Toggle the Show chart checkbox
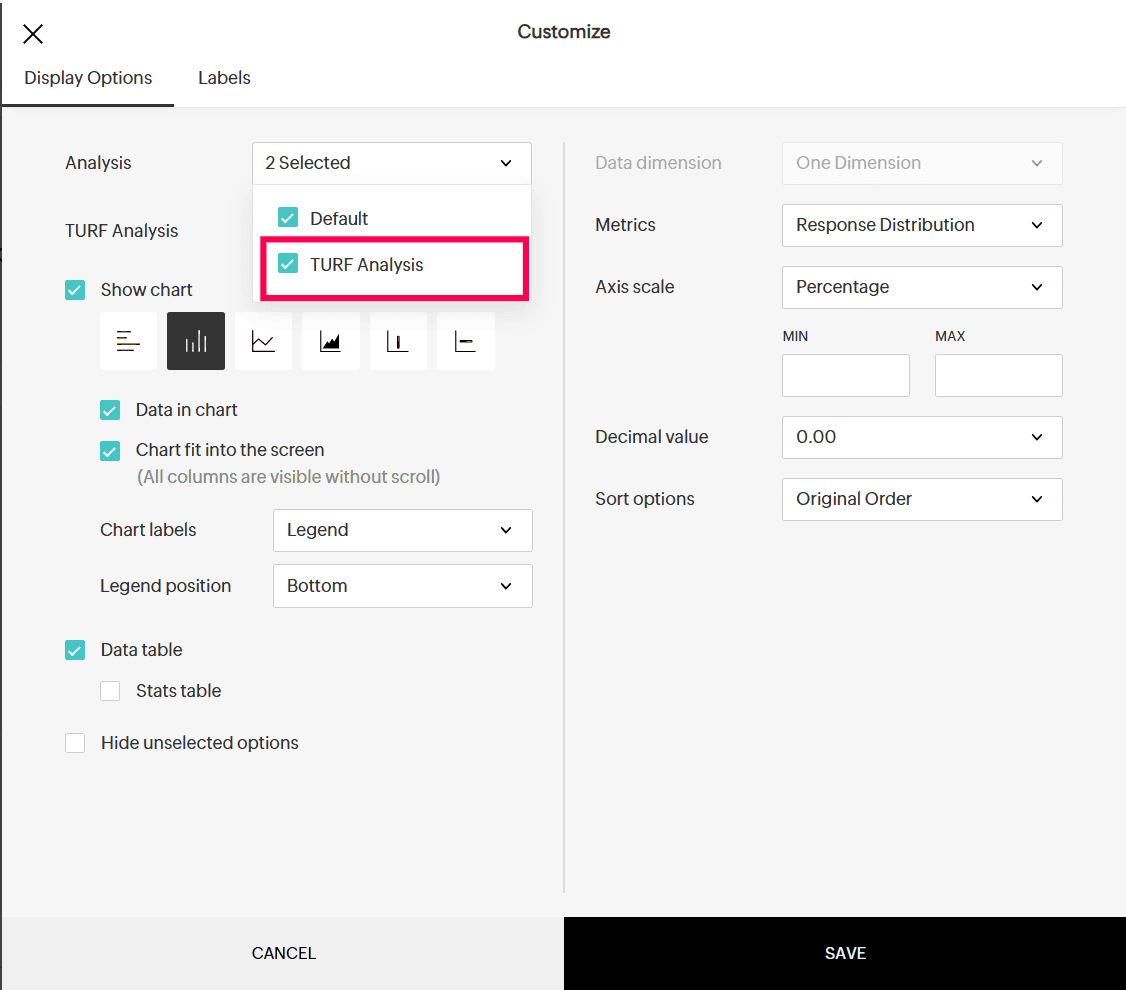 coord(75,290)
